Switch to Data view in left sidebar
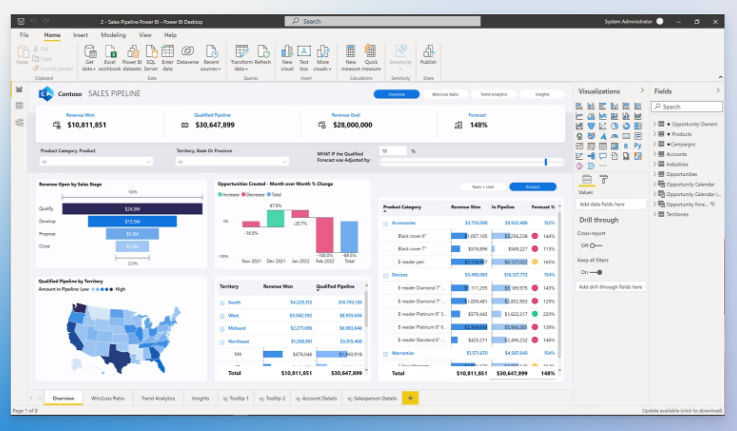 pos(19,106)
